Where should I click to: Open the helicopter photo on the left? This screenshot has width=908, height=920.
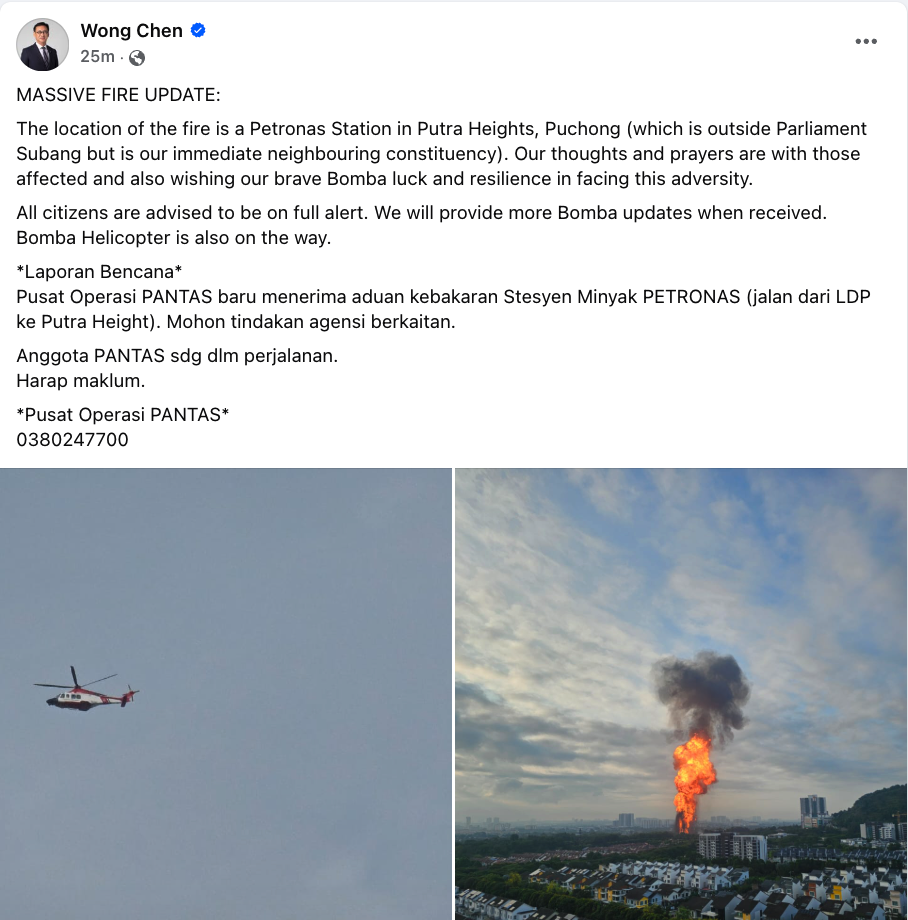pyautogui.click(x=226, y=694)
